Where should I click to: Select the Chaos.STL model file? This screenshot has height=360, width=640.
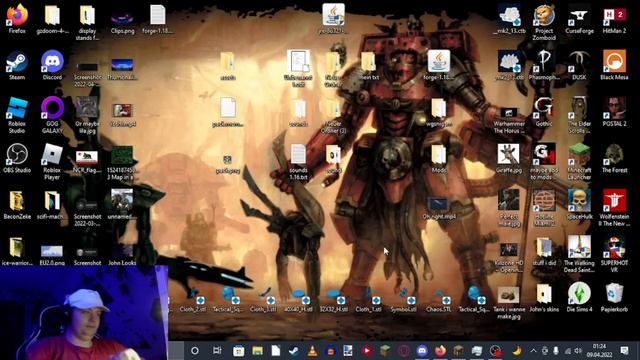pyautogui.click(x=439, y=301)
